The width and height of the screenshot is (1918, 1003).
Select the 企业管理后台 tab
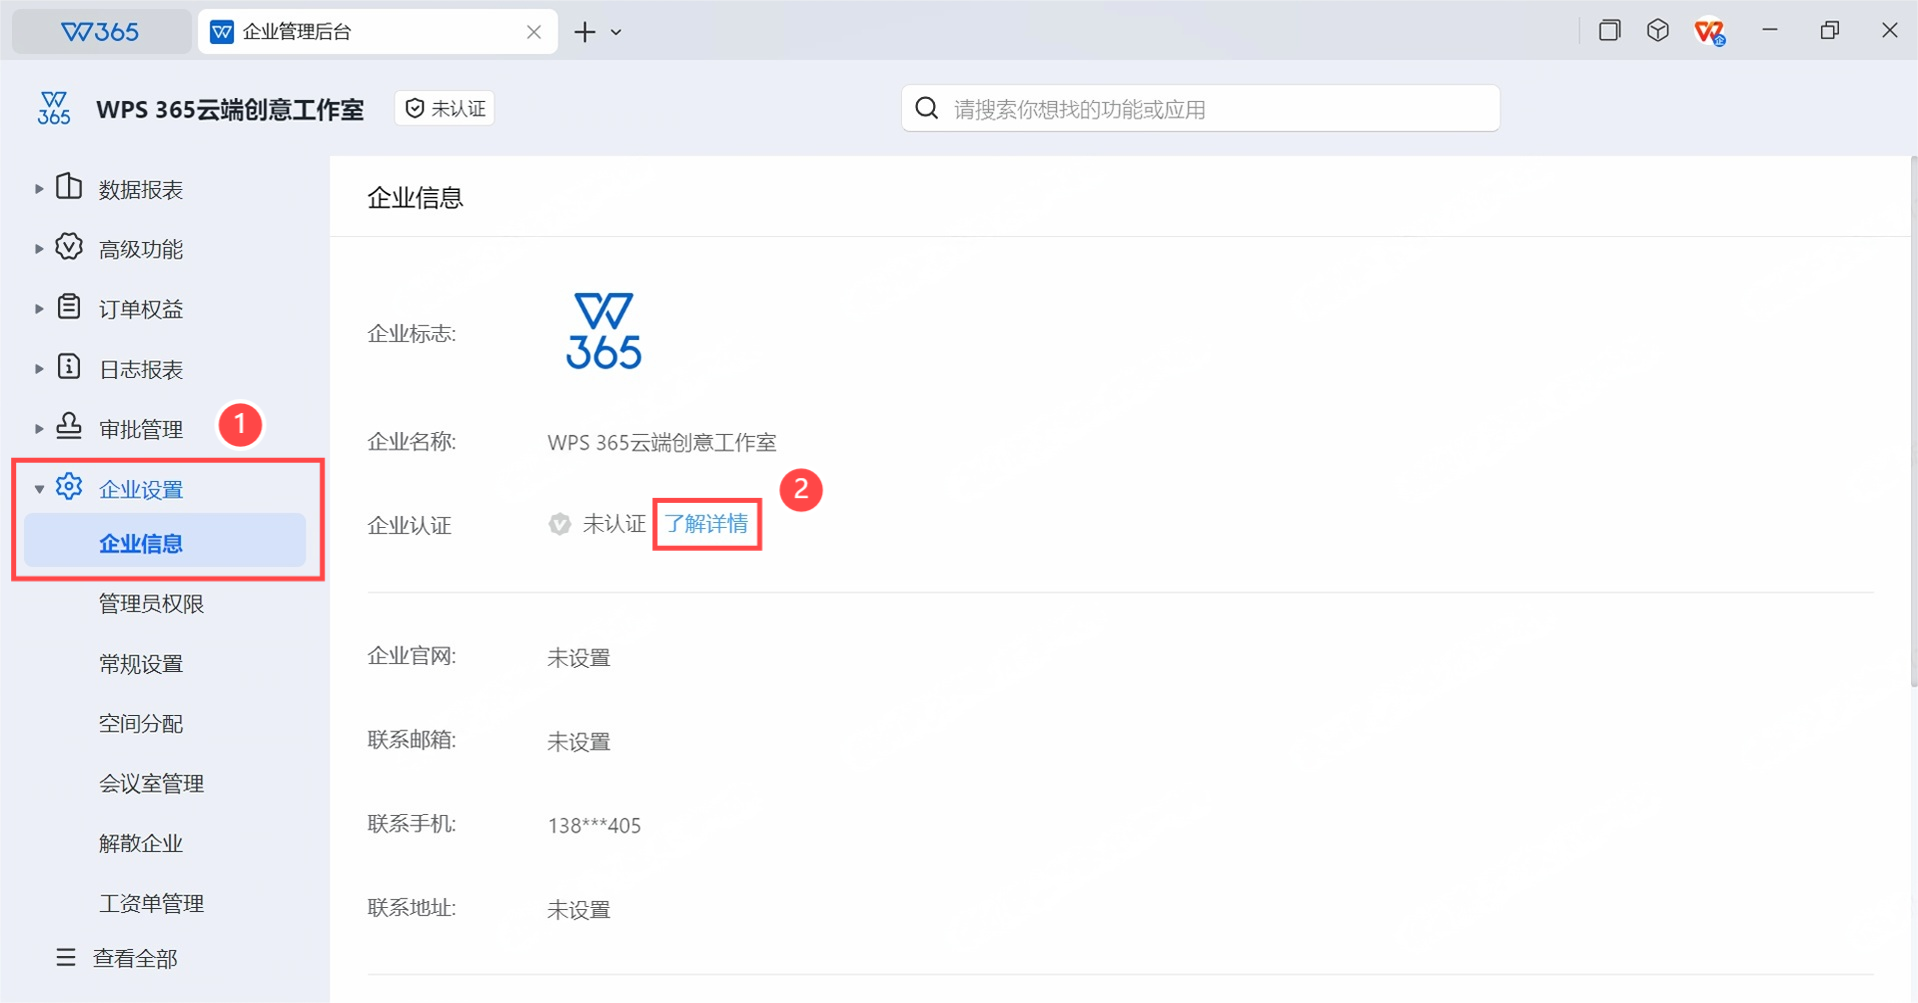[x=377, y=32]
